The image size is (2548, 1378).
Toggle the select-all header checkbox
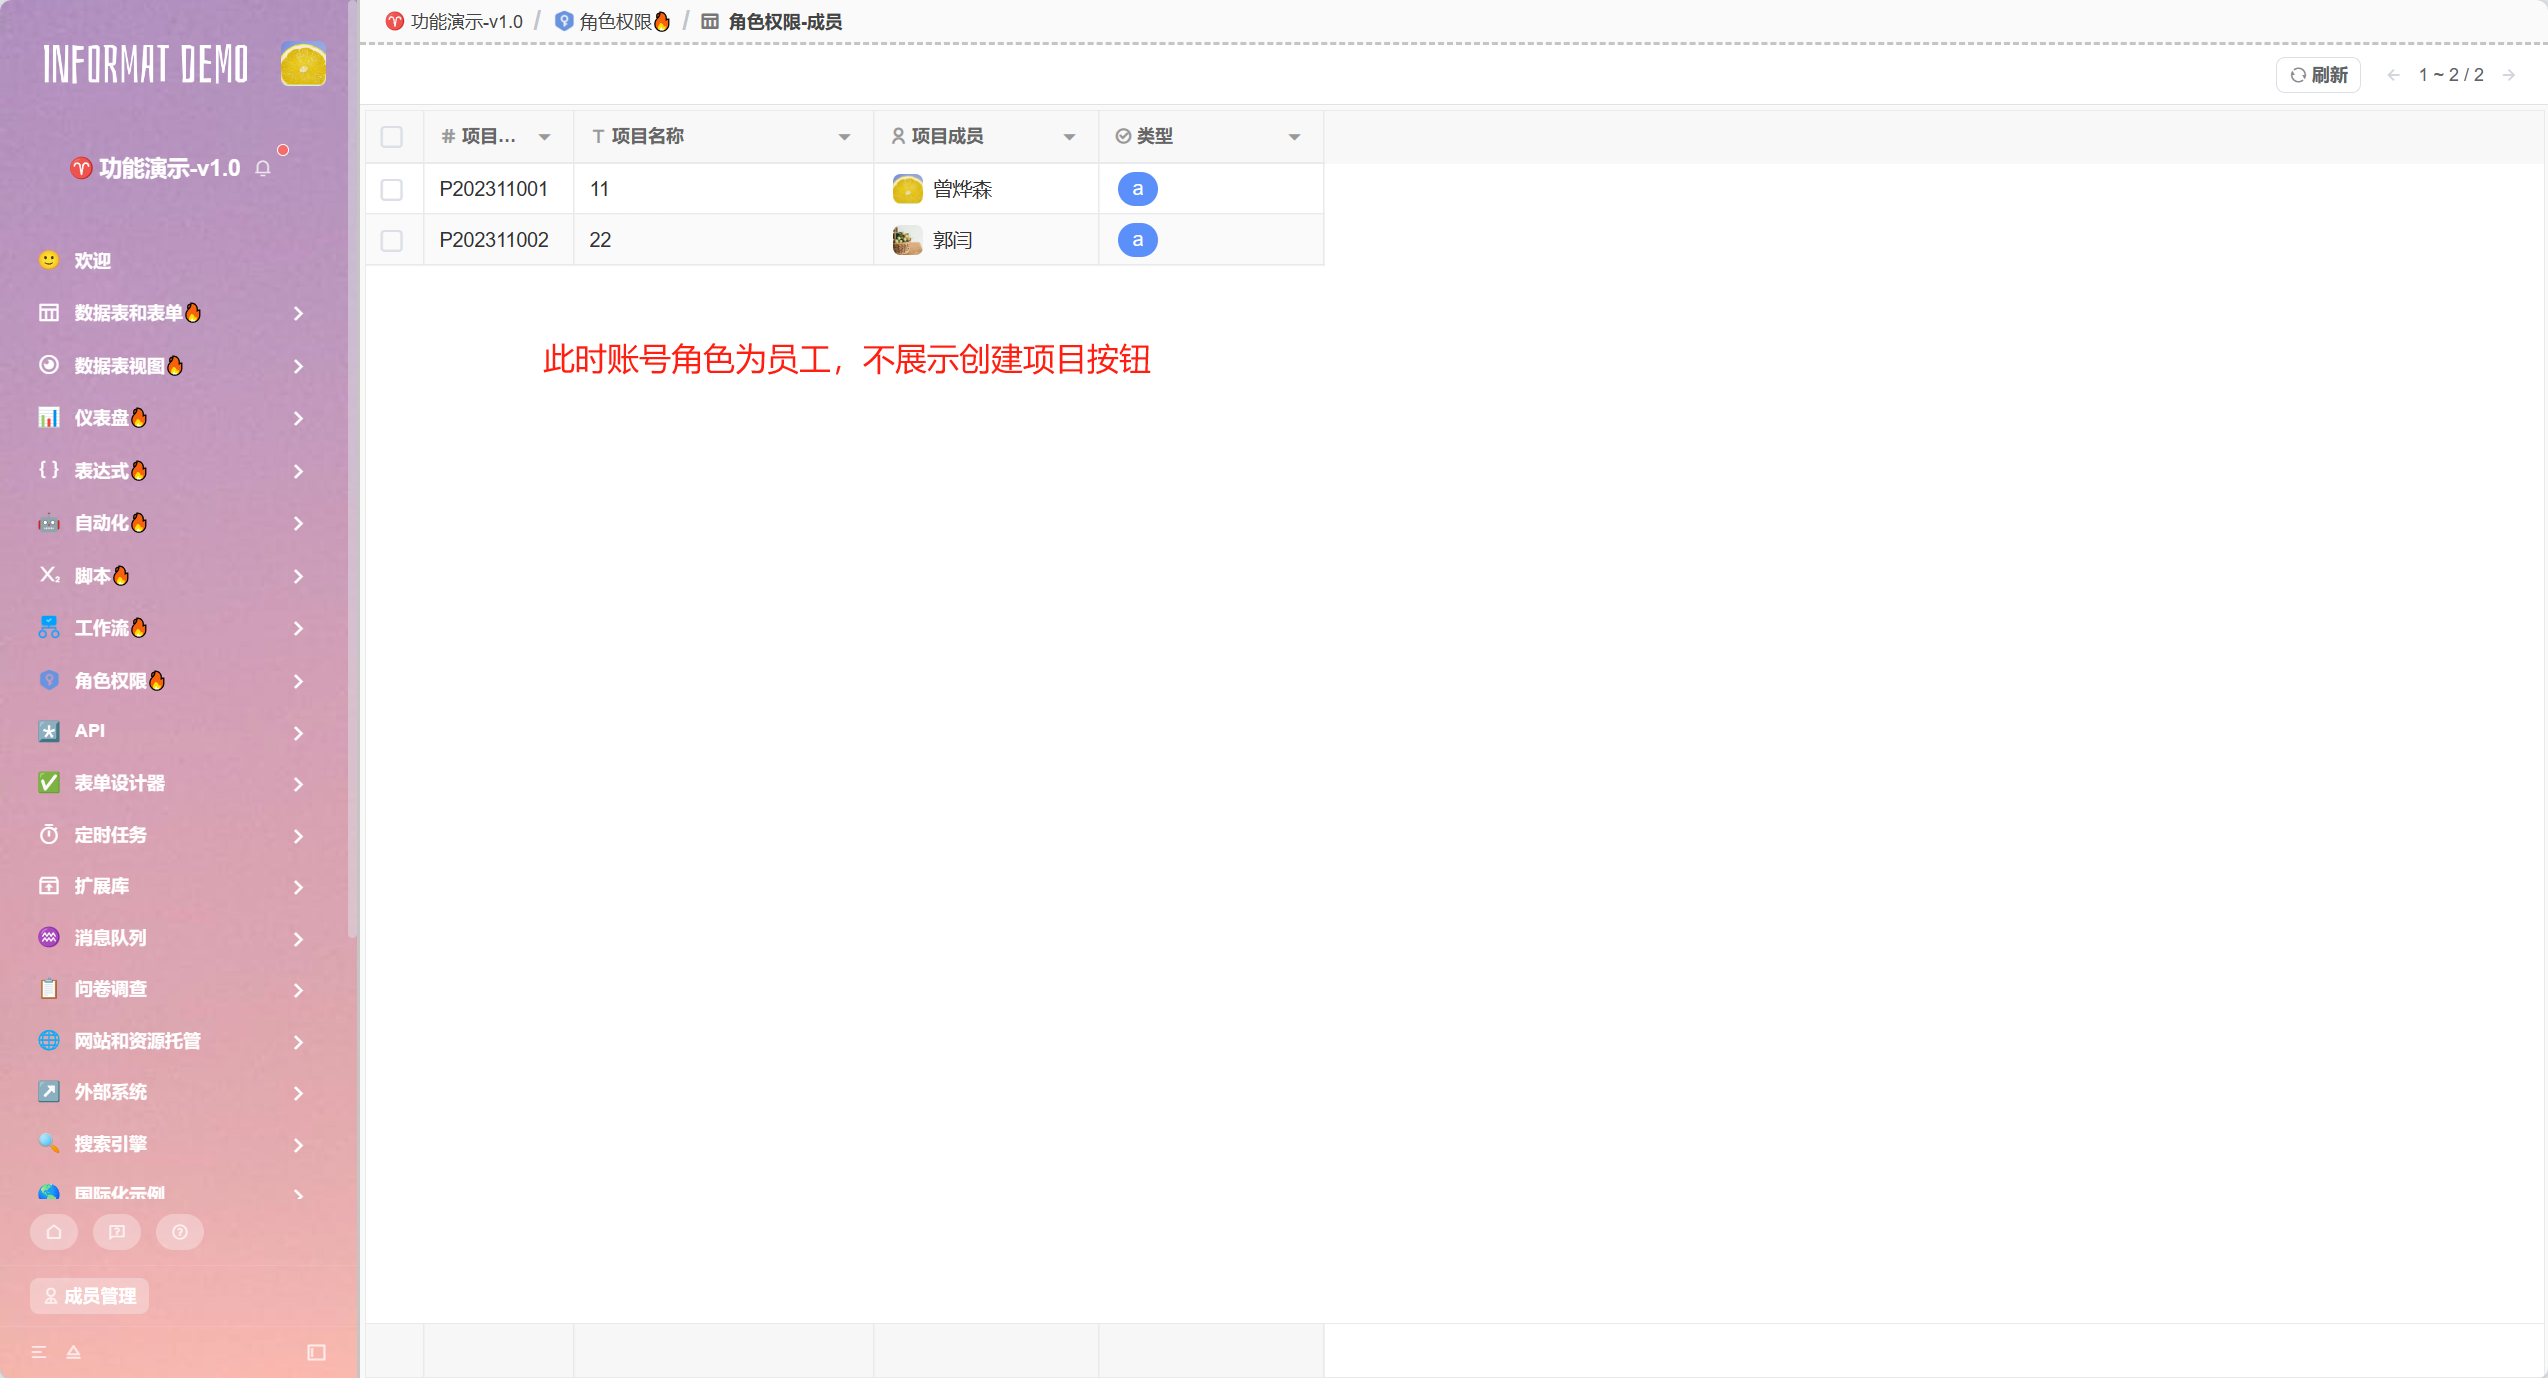coord(392,137)
